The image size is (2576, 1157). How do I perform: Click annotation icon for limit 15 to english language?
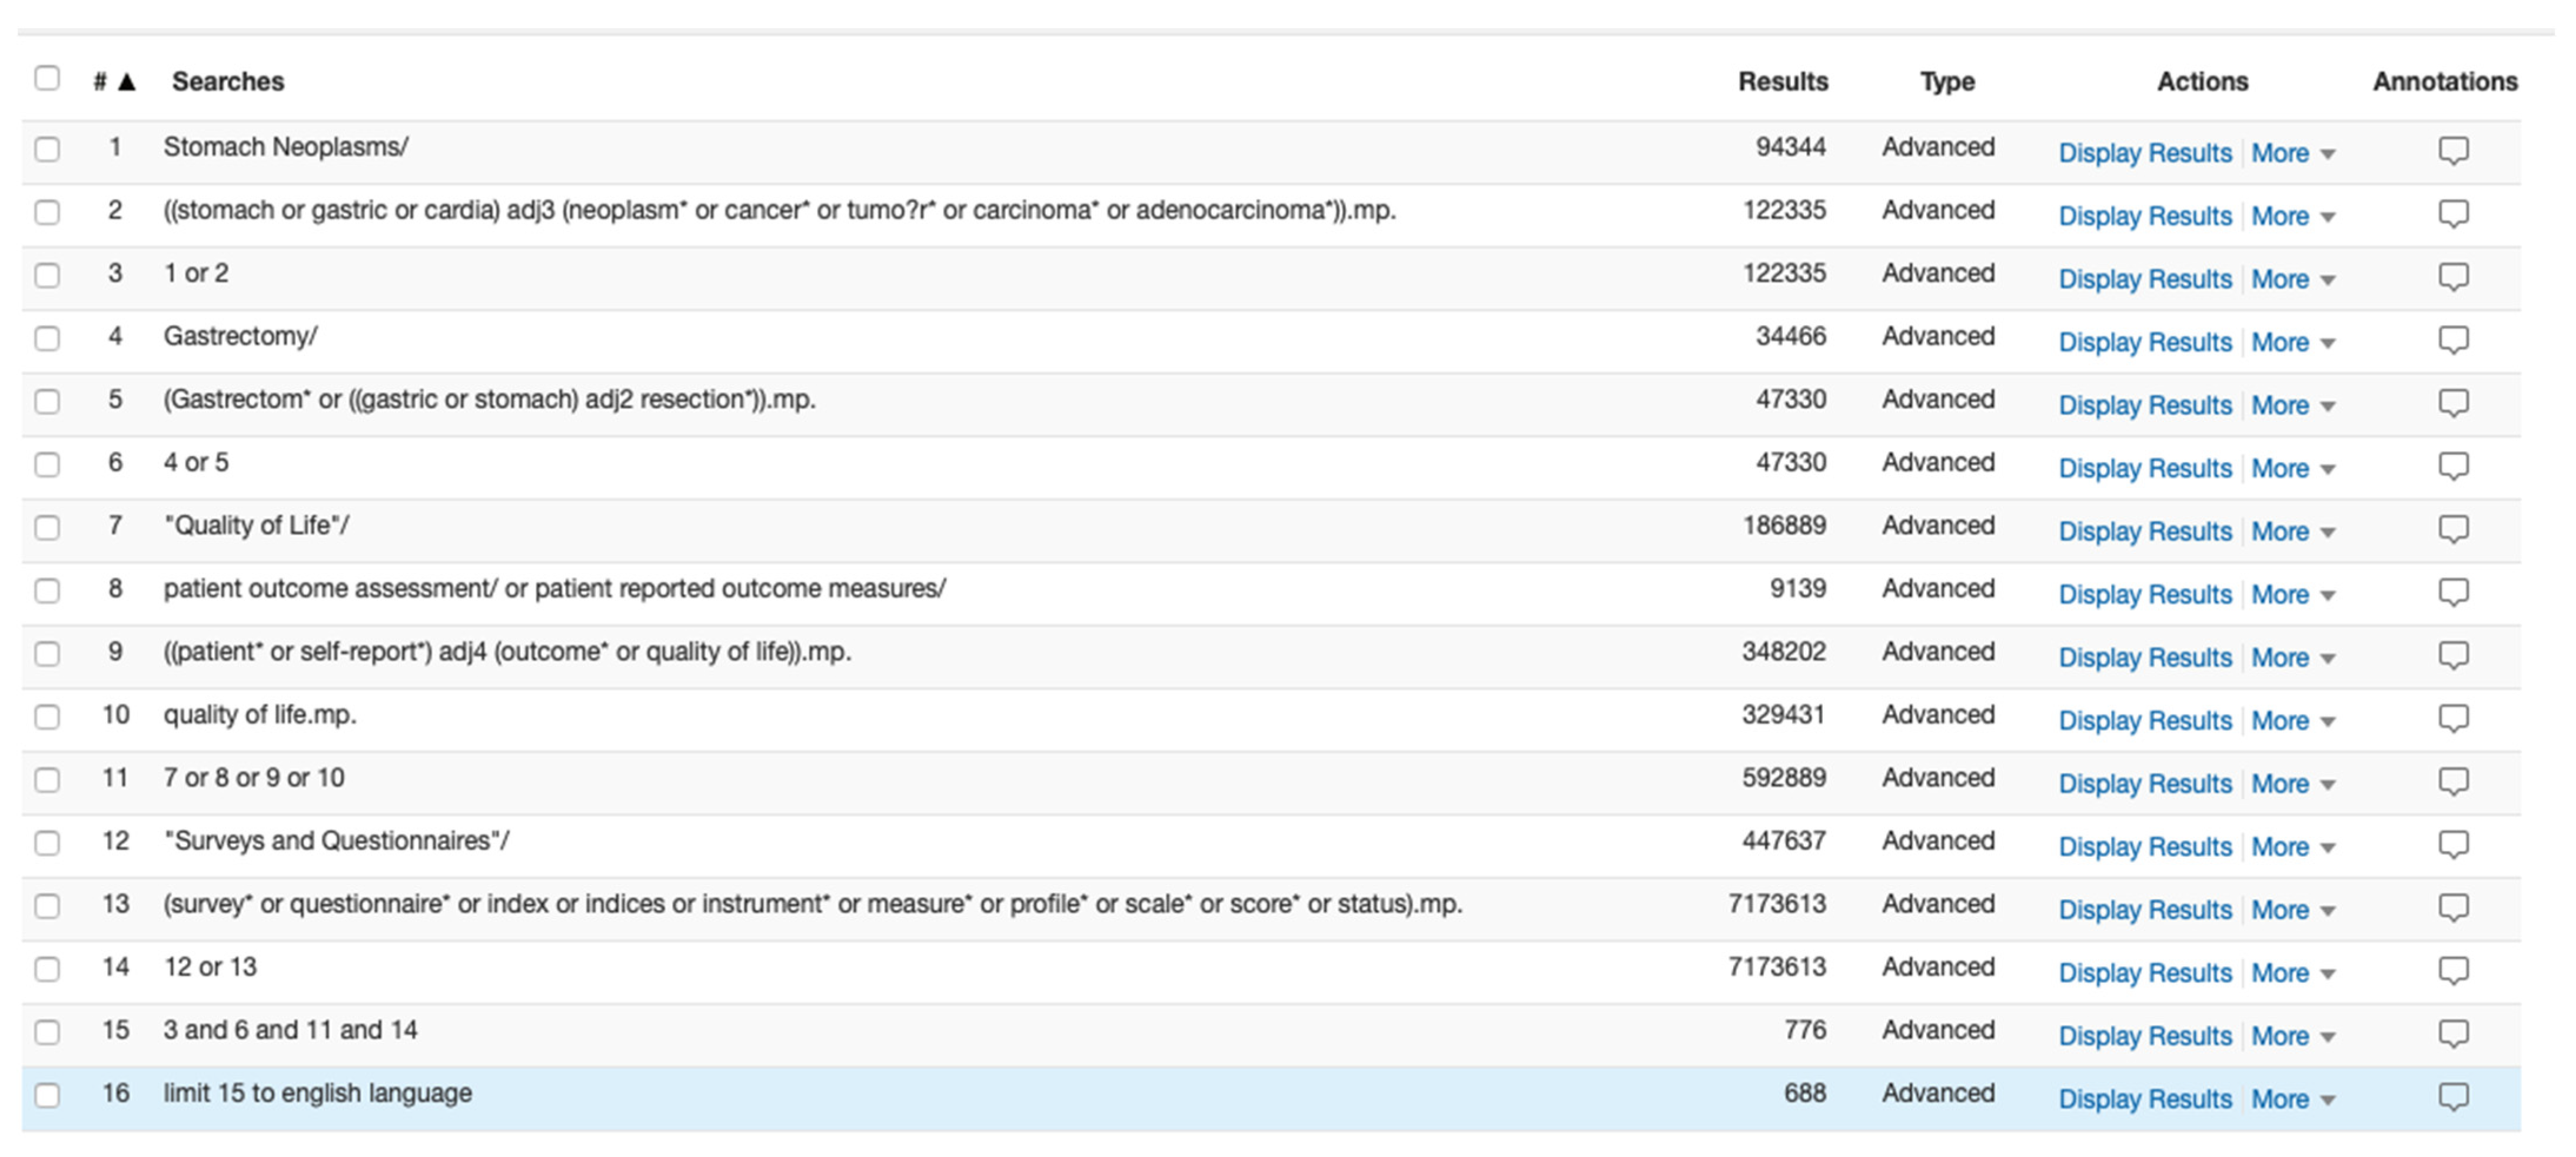(x=2453, y=1096)
